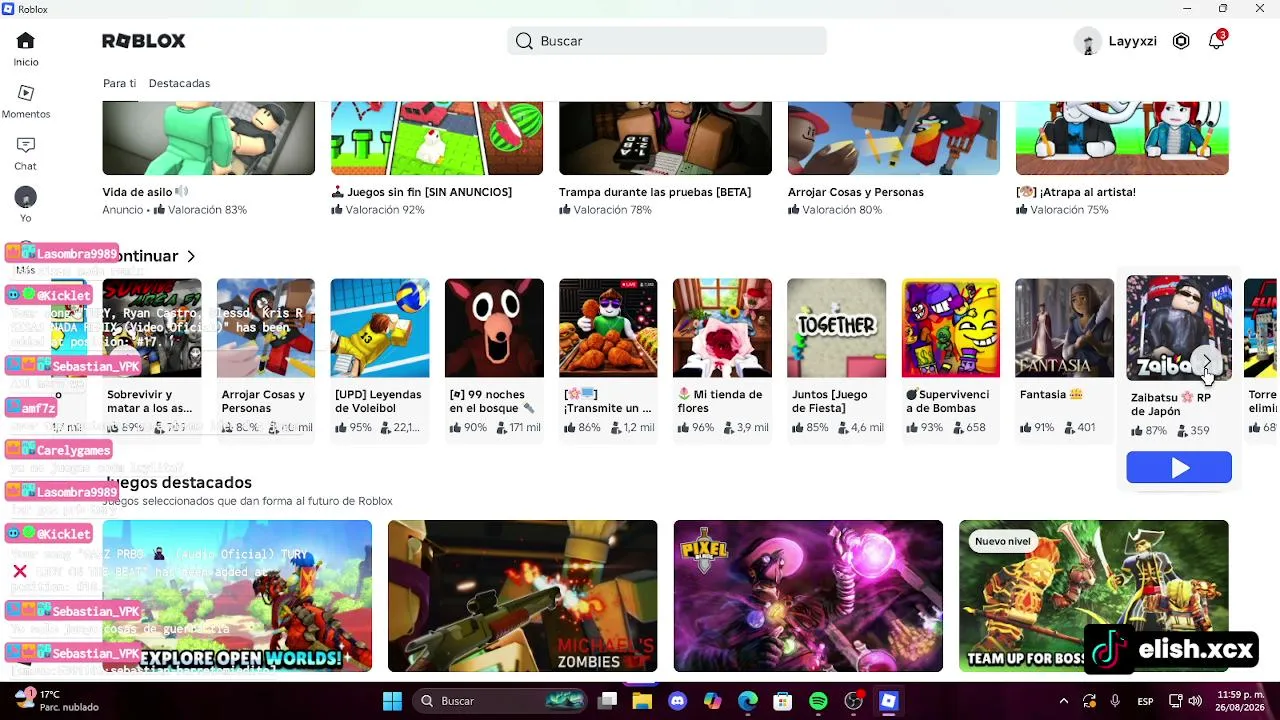Open the taskbar clock and date
This screenshot has height=720, width=1280.
[x=1241, y=701]
